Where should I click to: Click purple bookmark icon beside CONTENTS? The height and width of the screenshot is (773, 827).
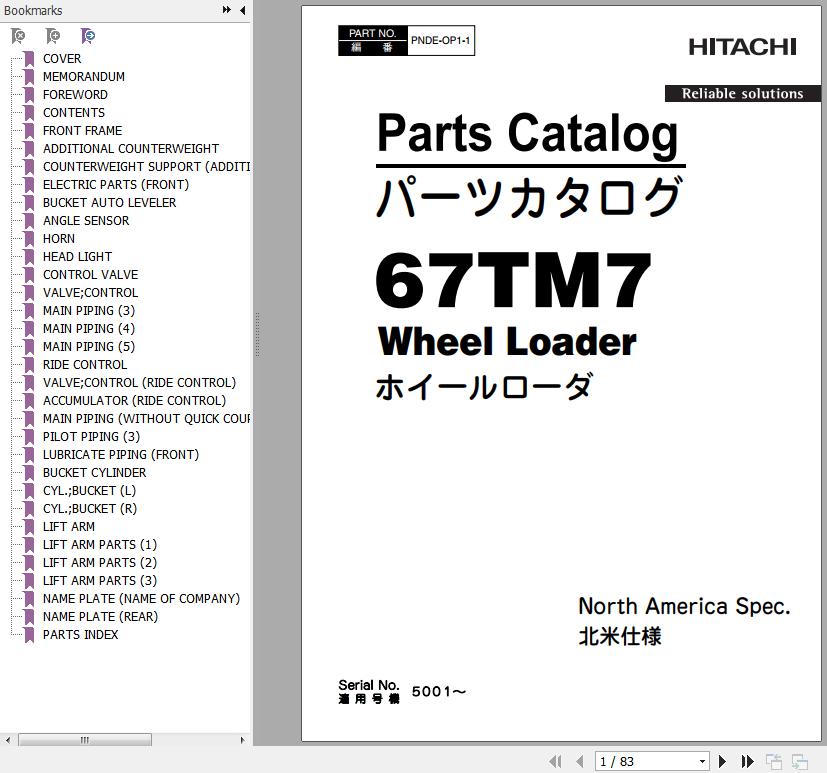point(30,113)
